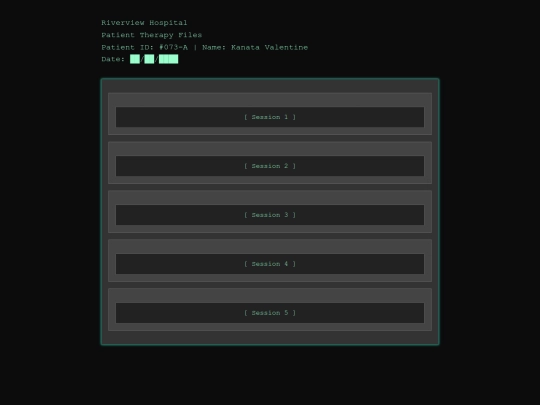Open the Session 5 file
The width and height of the screenshot is (540, 405).
[270, 313]
